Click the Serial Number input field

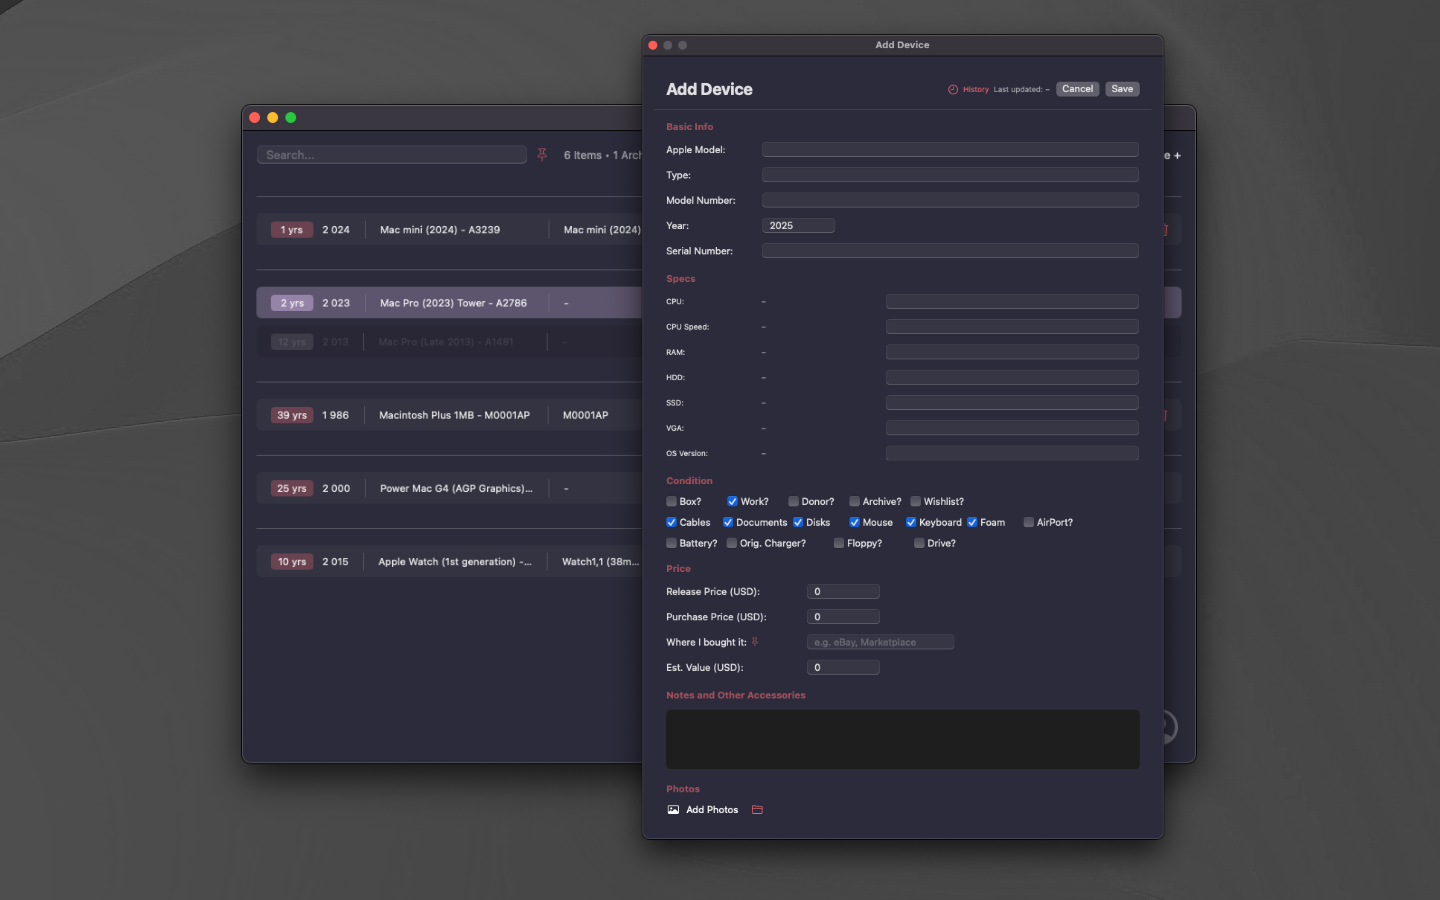[950, 251]
